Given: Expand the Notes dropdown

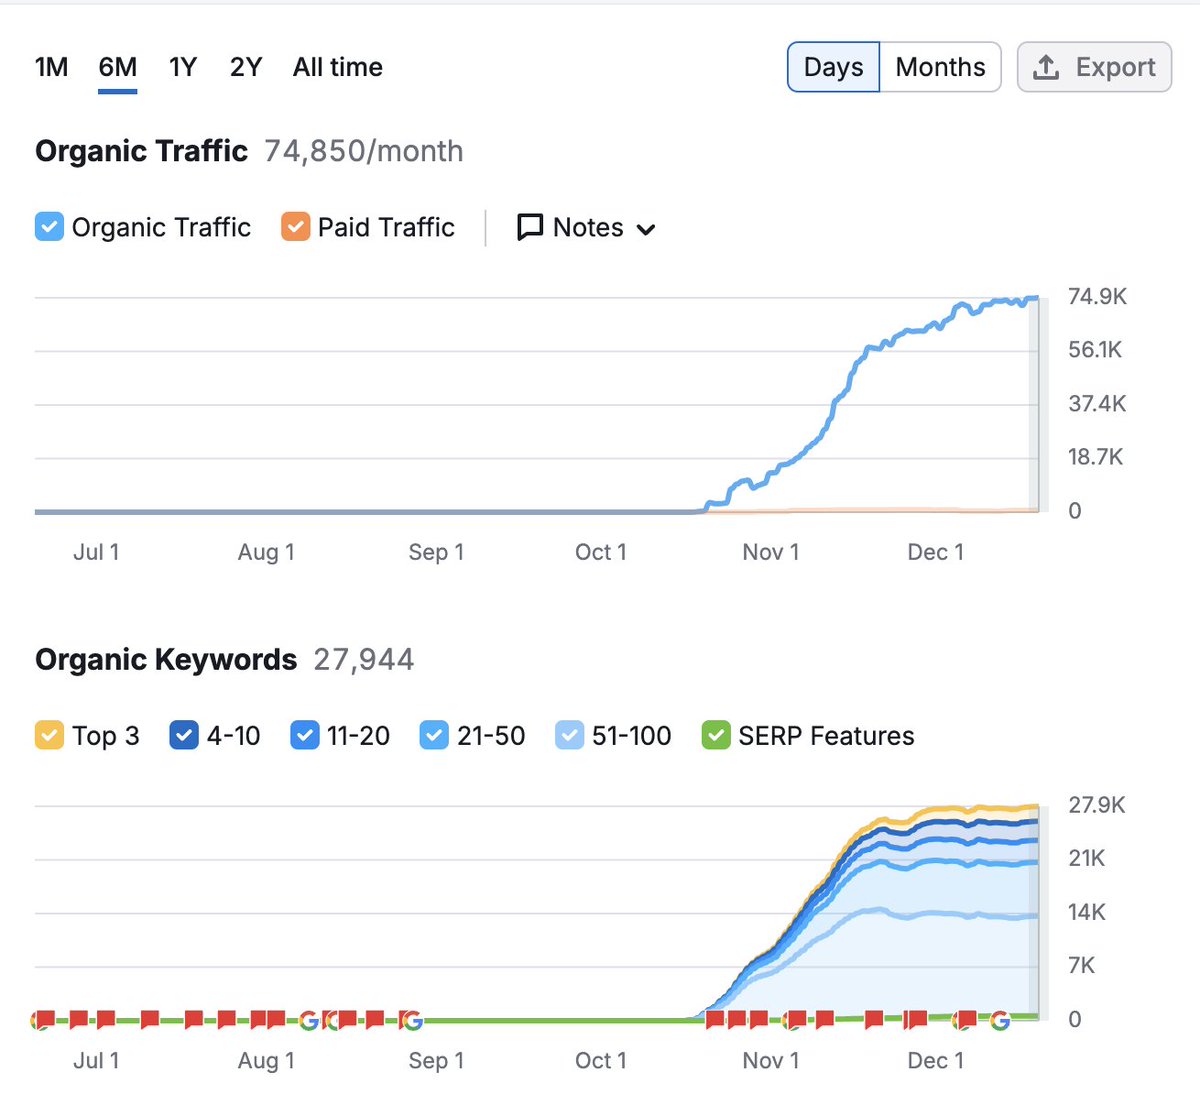Looking at the screenshot, I should click(x=646, y=228).
